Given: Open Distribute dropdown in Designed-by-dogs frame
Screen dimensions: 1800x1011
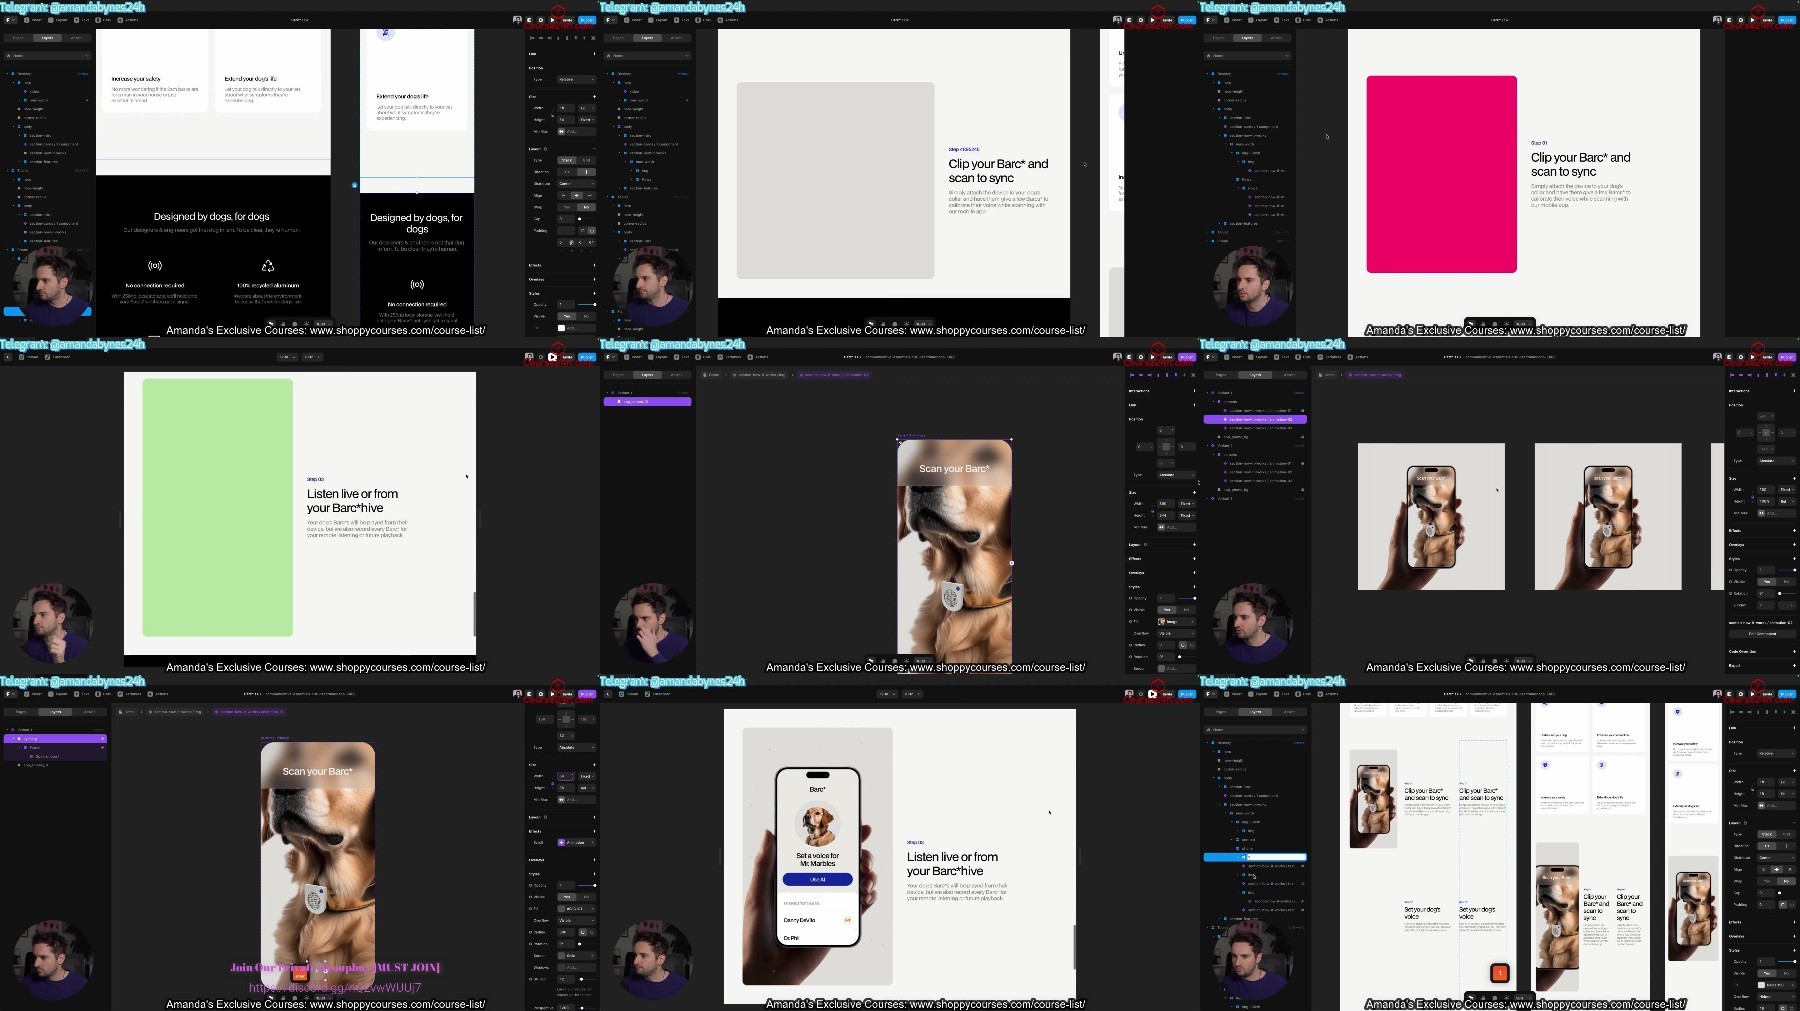Looking at the screenshot, I should click(577, 184).
